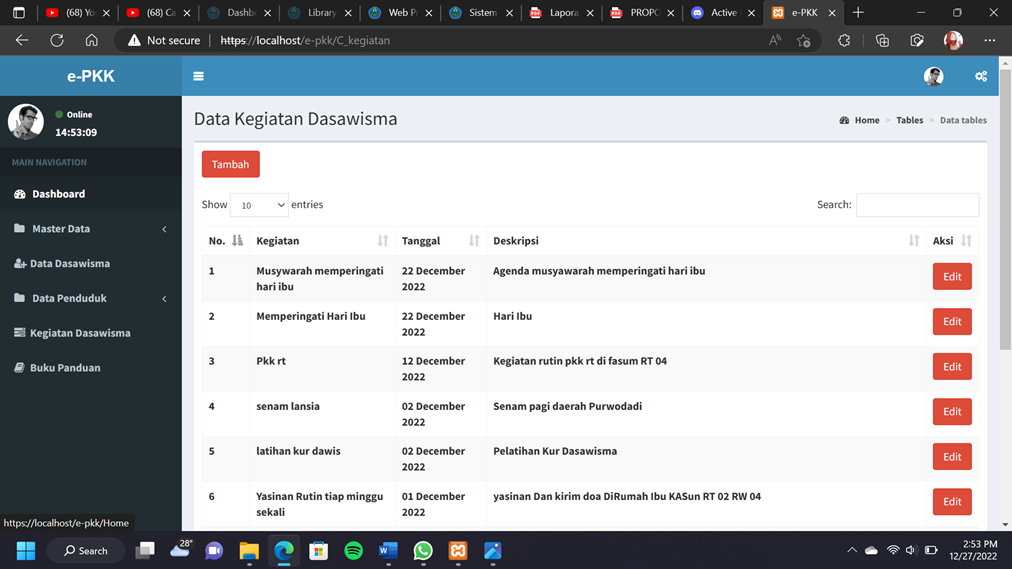This screenshot has width=1012, height=569.
Task: Open Dashboard from the sidebar
Action: [58, 194]
